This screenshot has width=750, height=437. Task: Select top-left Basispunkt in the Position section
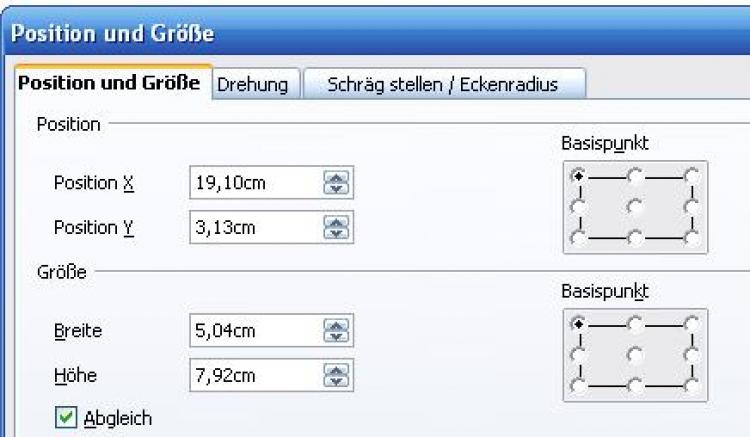[578, 174]
